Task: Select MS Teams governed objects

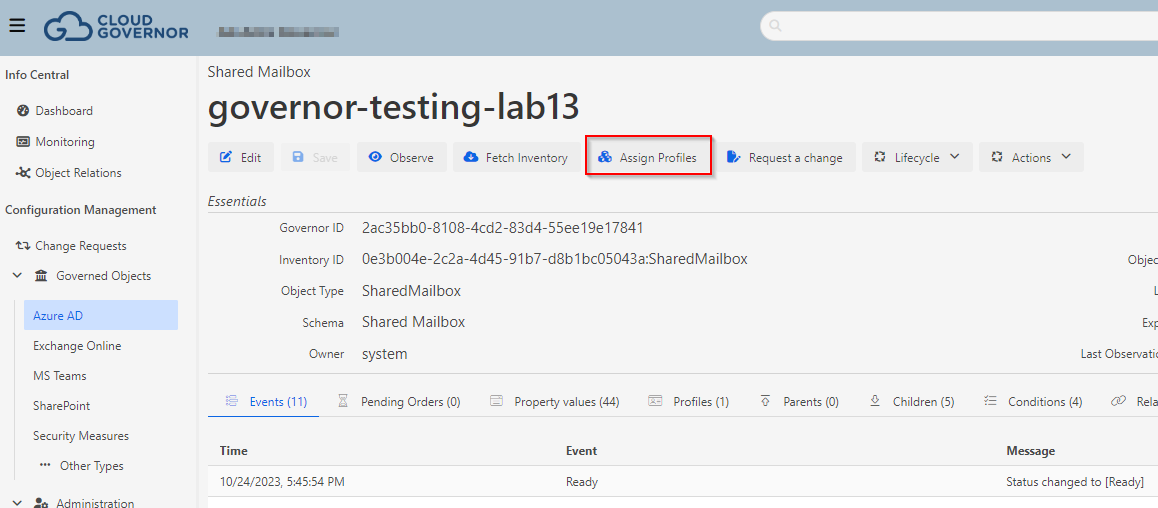Action: pos(60,376)
